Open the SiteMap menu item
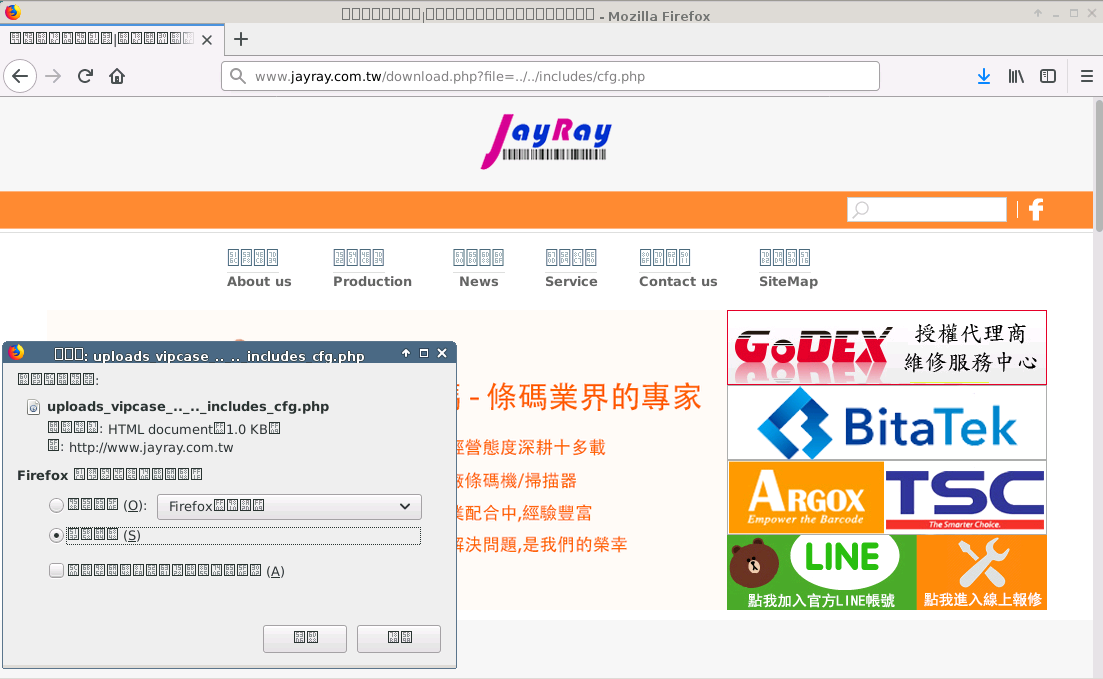The width and height of the screenshot is (1103, 679). point(788,268)
